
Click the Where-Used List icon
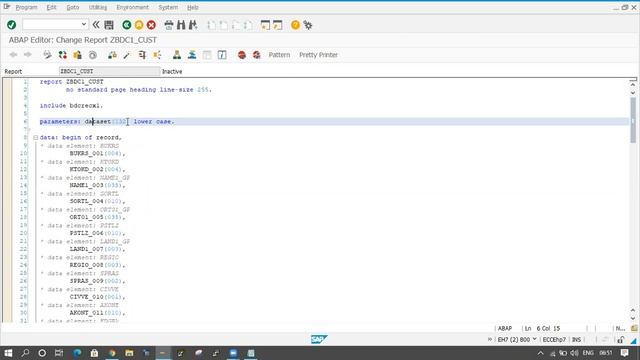click(x=157, y=55)
